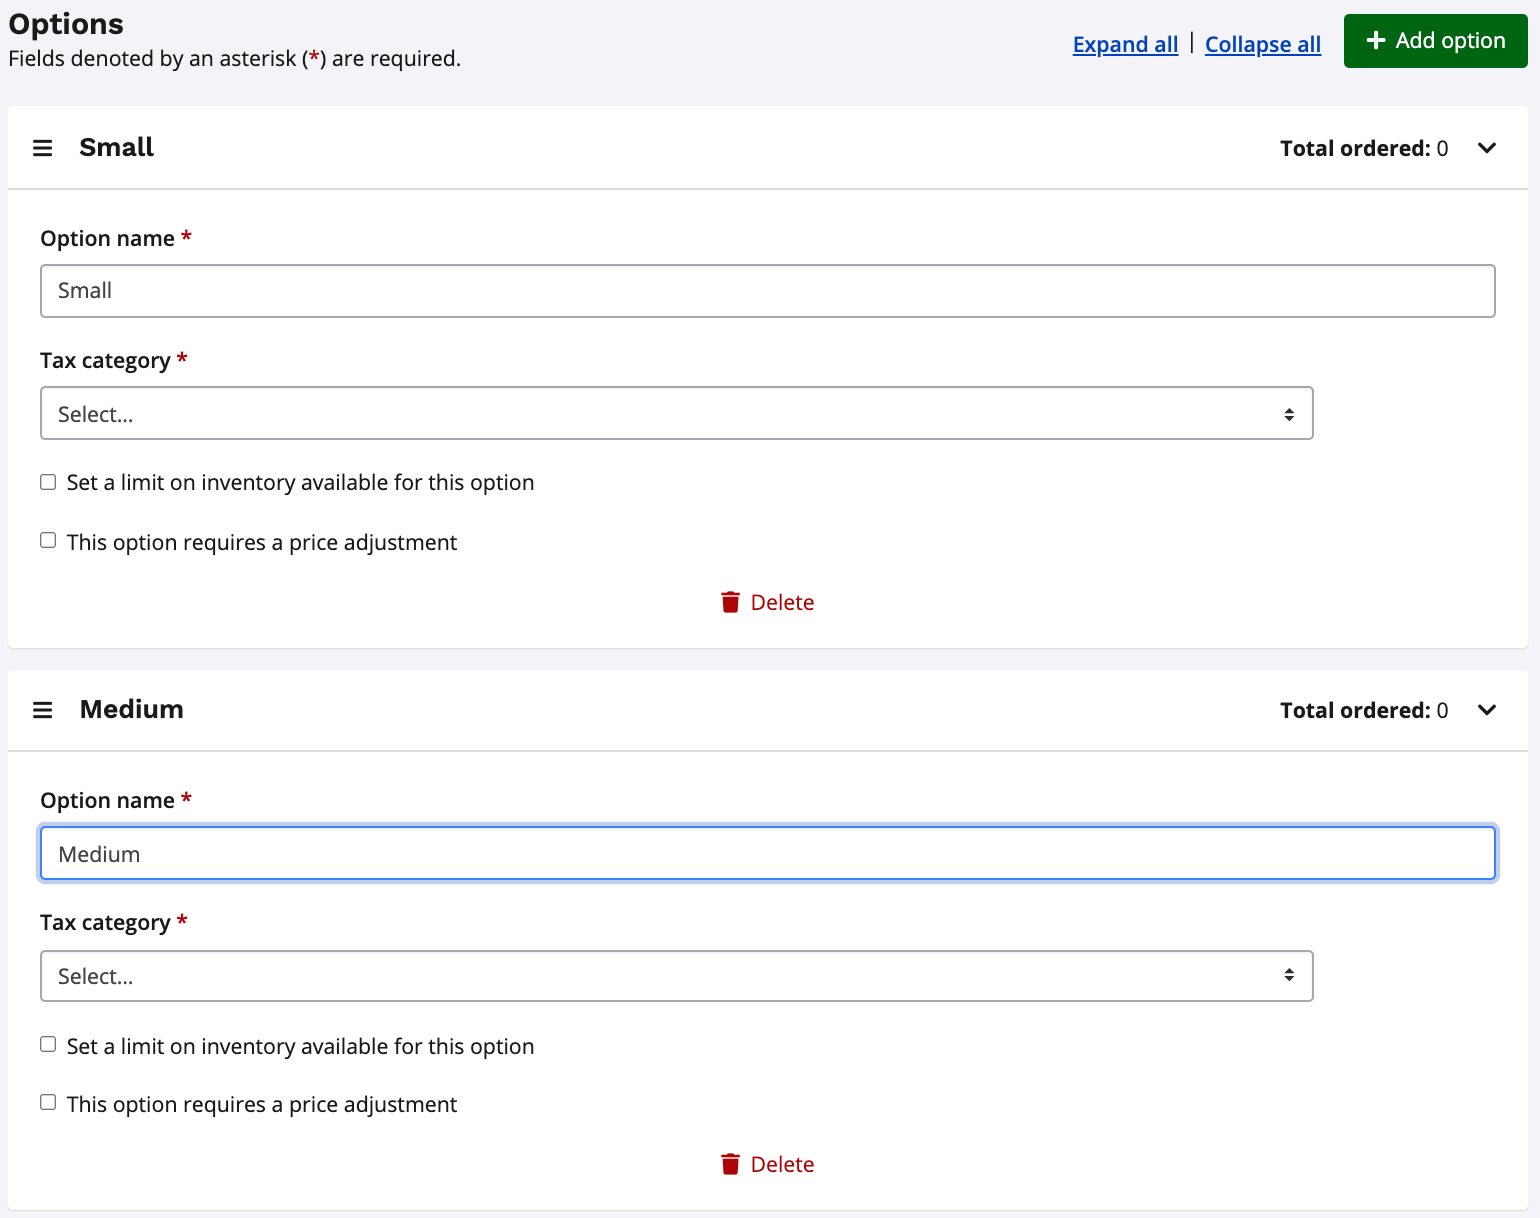
Task: Click the Medium panel header title
Action: (132, 710)
